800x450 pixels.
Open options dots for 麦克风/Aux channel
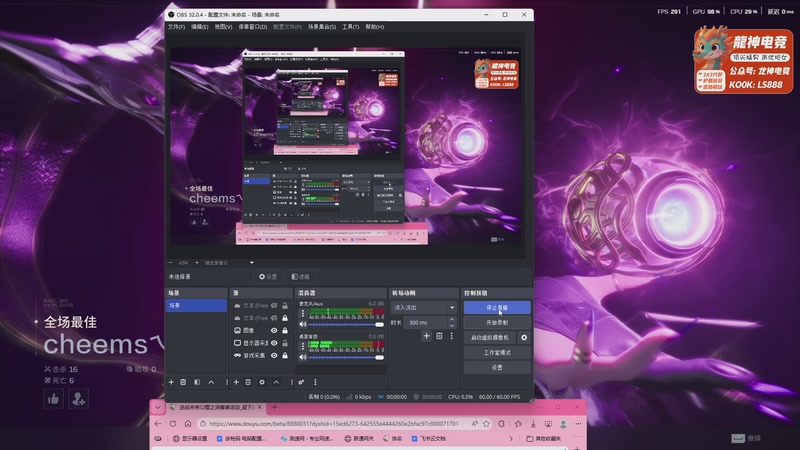click(x=303, y=313)
